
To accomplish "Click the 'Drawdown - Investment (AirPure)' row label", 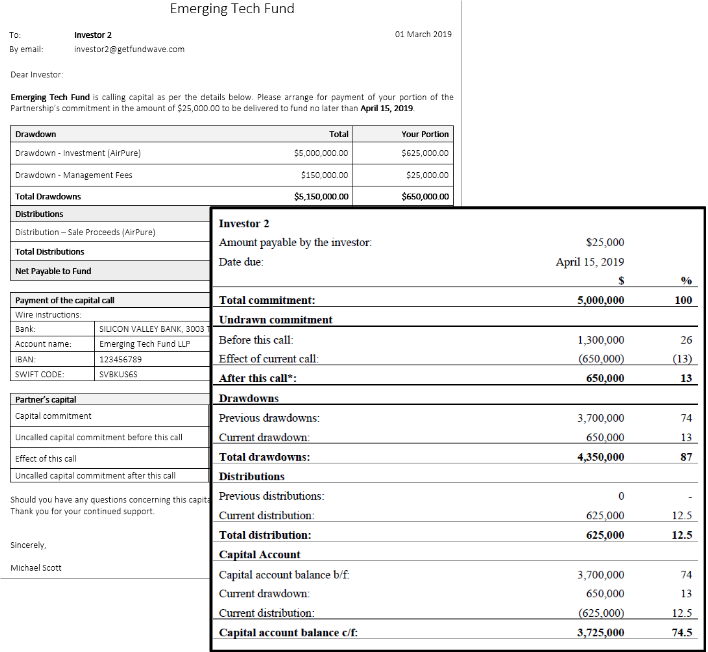I will coord(78,153).
